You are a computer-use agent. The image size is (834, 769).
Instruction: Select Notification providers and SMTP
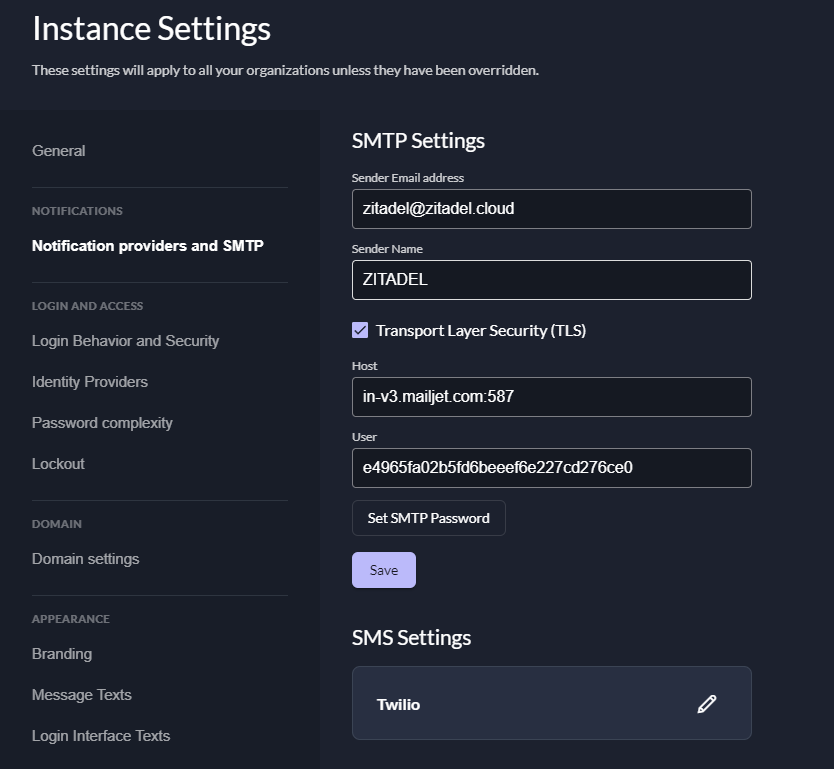148,246
